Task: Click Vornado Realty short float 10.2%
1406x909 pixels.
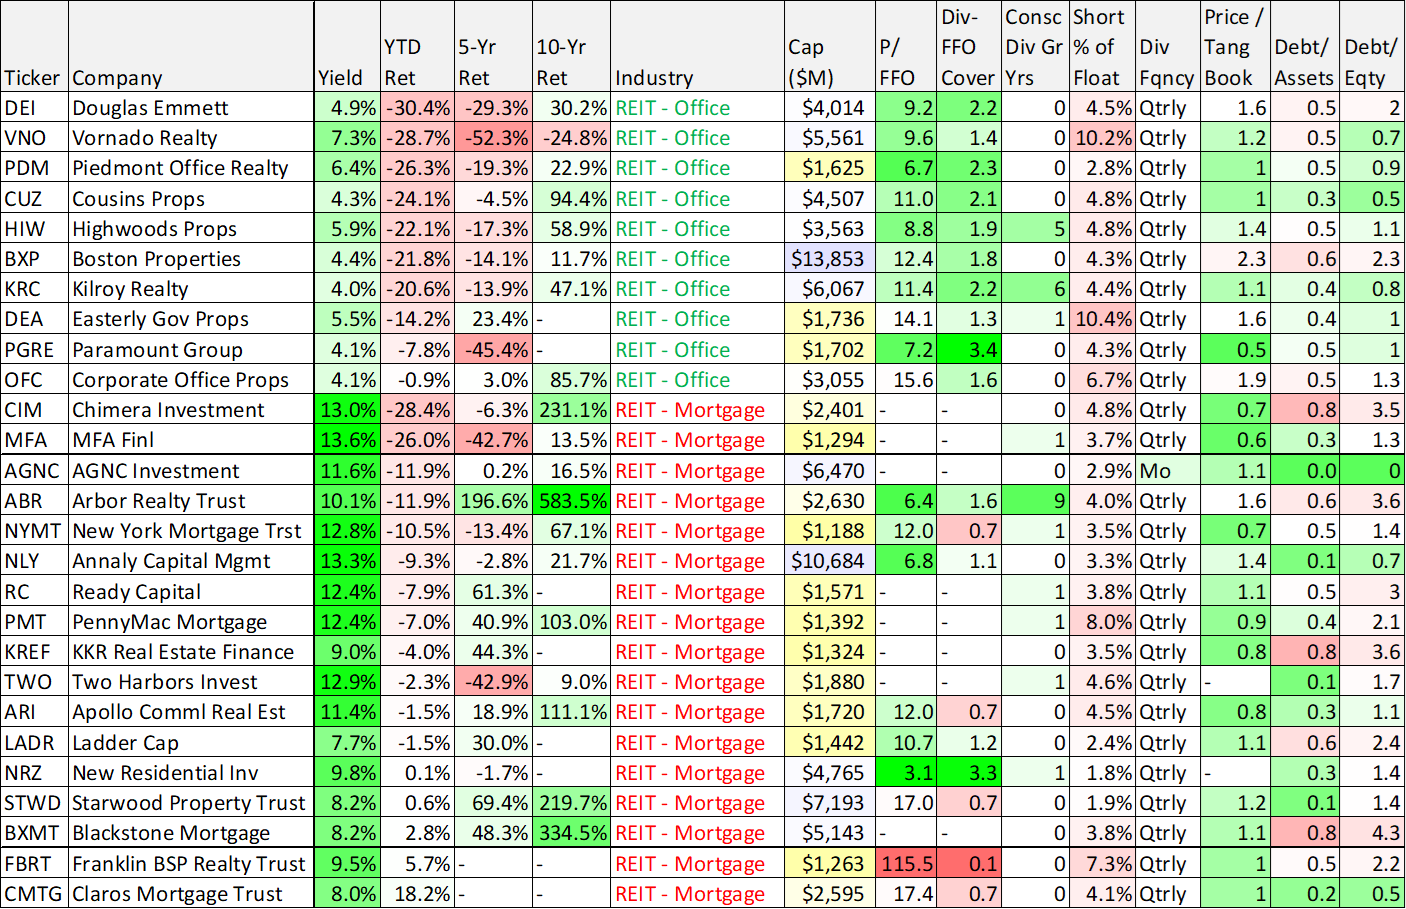Action: click(1102, 138)
